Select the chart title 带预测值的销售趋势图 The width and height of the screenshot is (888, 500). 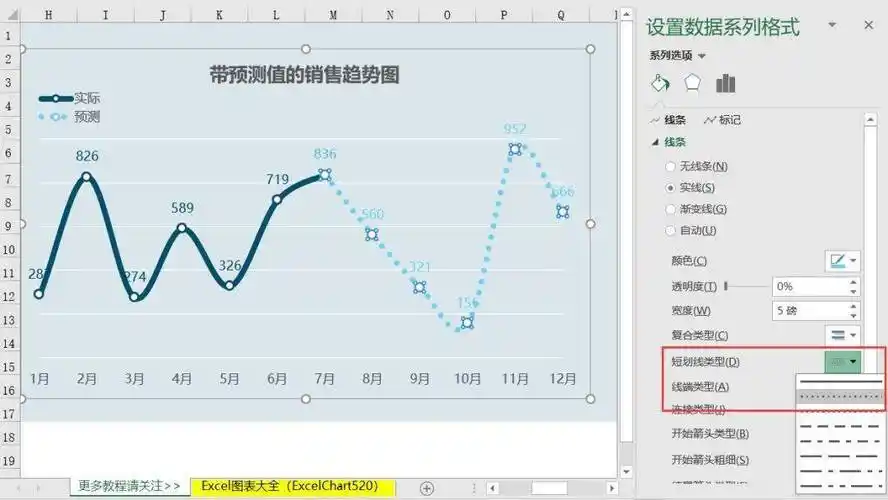click(x=305, y=75)
